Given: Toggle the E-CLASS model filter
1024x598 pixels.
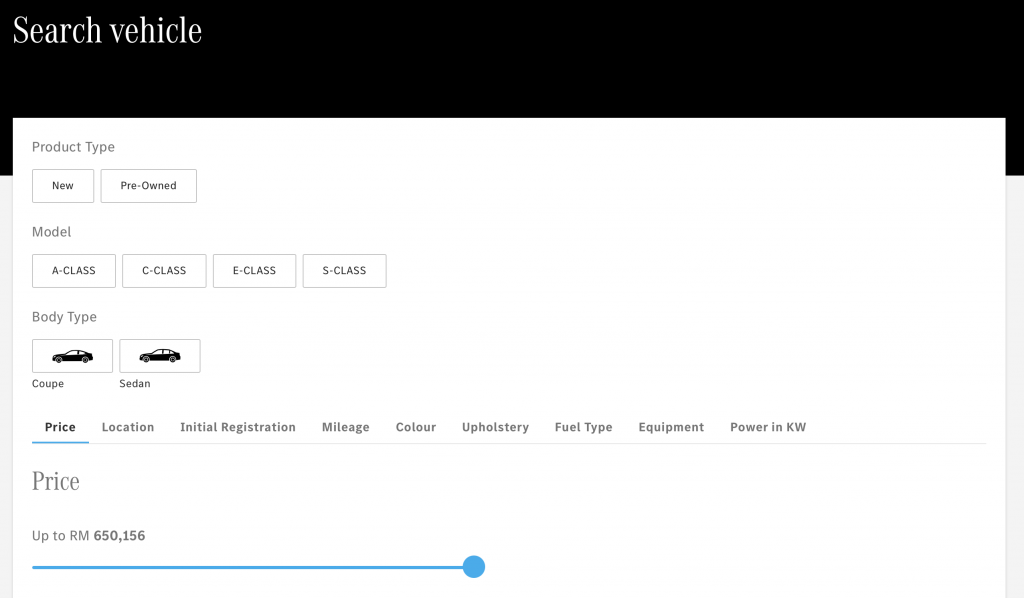Looking at the screenshot, I should point(254,271).
